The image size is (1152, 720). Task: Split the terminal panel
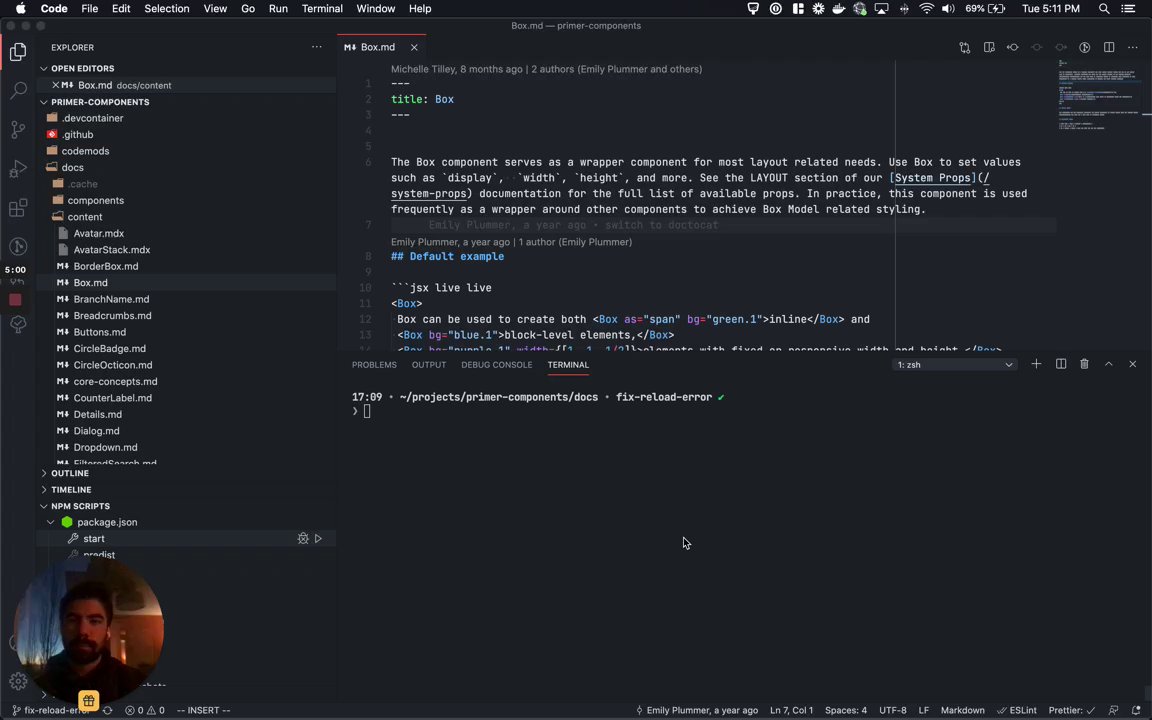pos(1061,364)
